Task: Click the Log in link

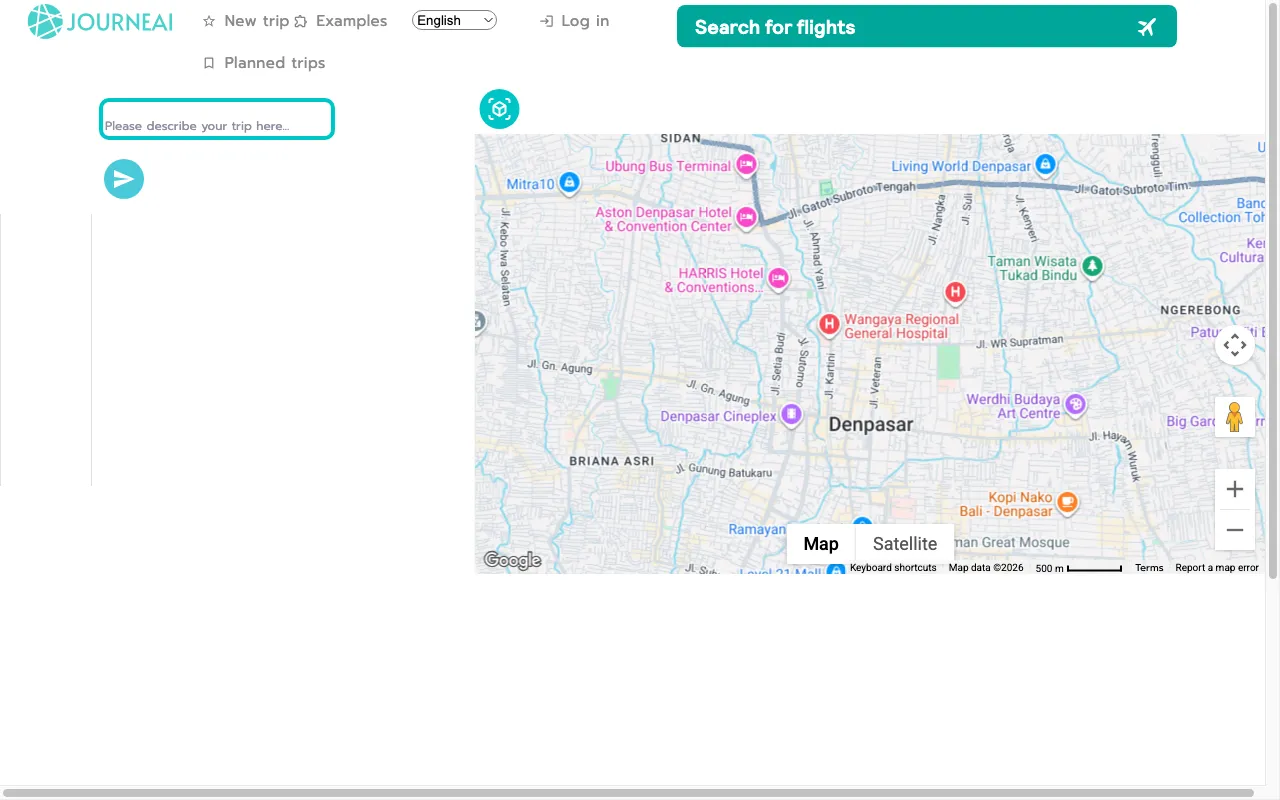Action: pyautogui.click(x=574, y=21)
